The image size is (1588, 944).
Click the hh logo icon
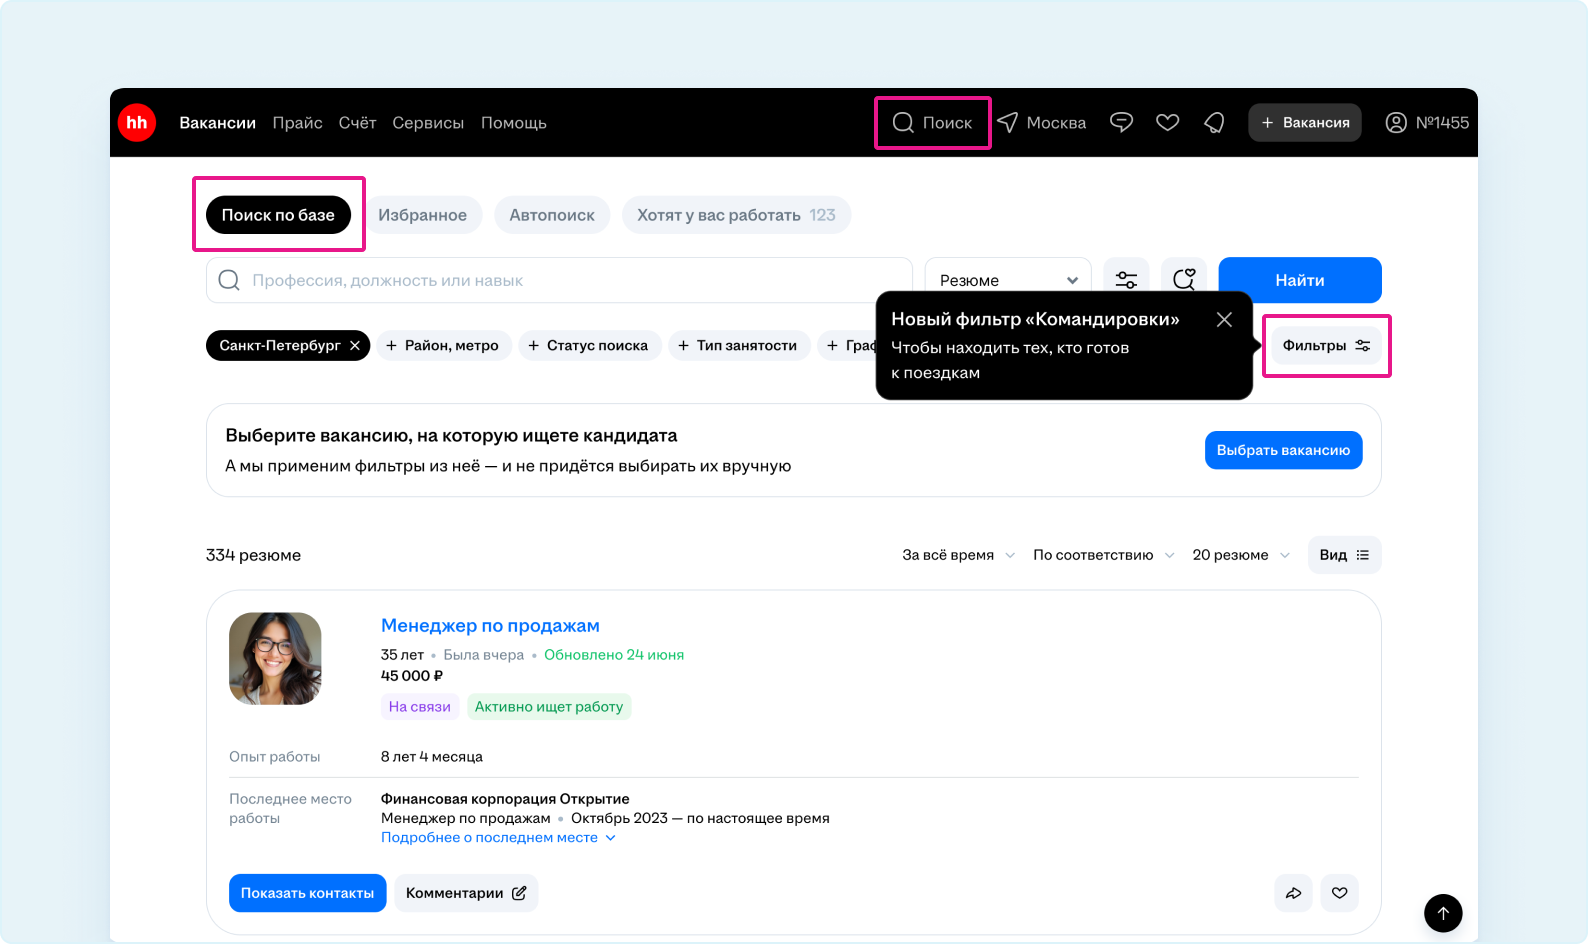coord(137,123)
